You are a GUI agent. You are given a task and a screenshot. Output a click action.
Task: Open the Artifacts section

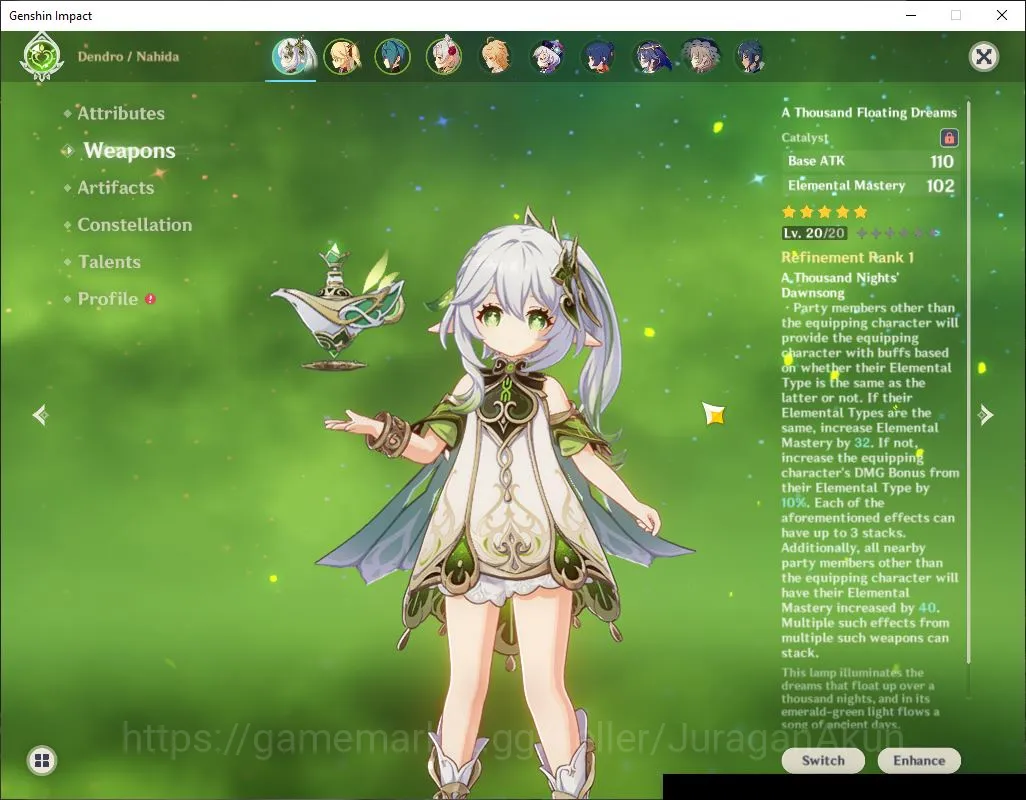tap(116, 188)
